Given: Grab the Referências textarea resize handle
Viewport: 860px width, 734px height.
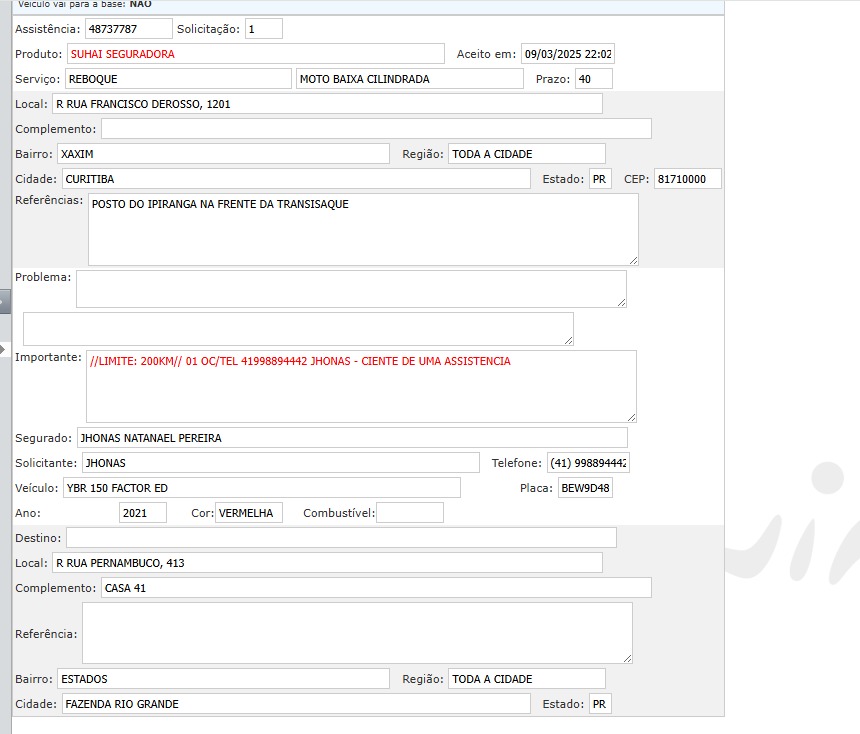Looking at the screenshot, I should tap(633, 261).
